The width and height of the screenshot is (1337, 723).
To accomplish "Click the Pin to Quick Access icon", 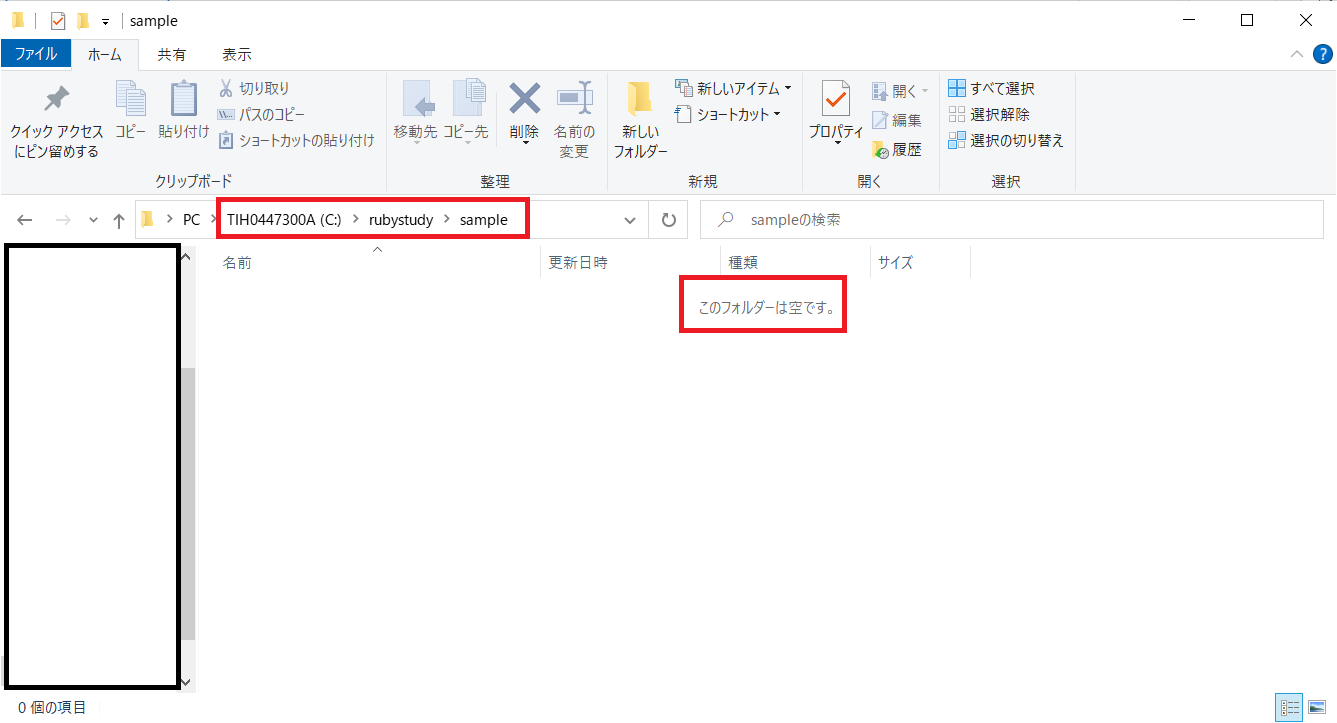I will (57, 100).
